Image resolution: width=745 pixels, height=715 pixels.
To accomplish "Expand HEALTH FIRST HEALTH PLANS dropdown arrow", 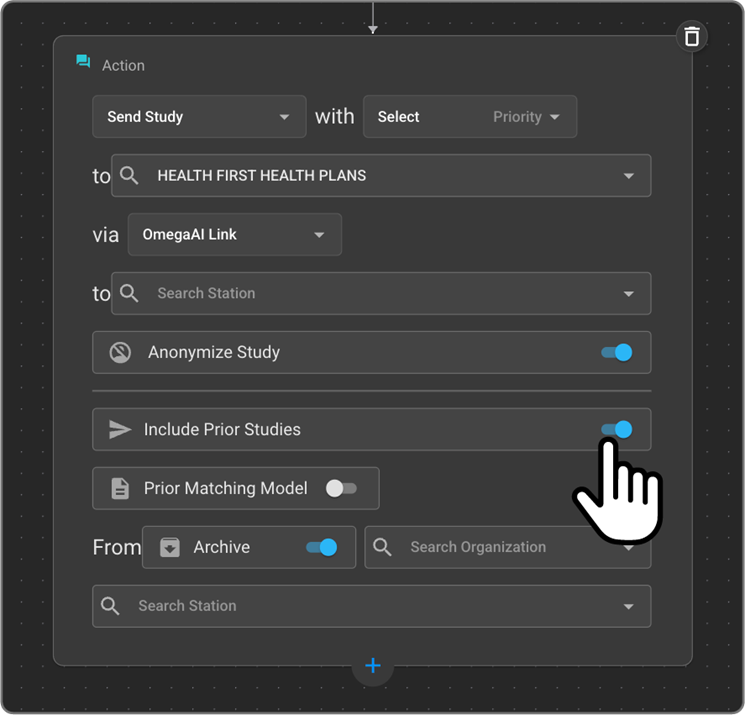I will [x=629, y=176].
